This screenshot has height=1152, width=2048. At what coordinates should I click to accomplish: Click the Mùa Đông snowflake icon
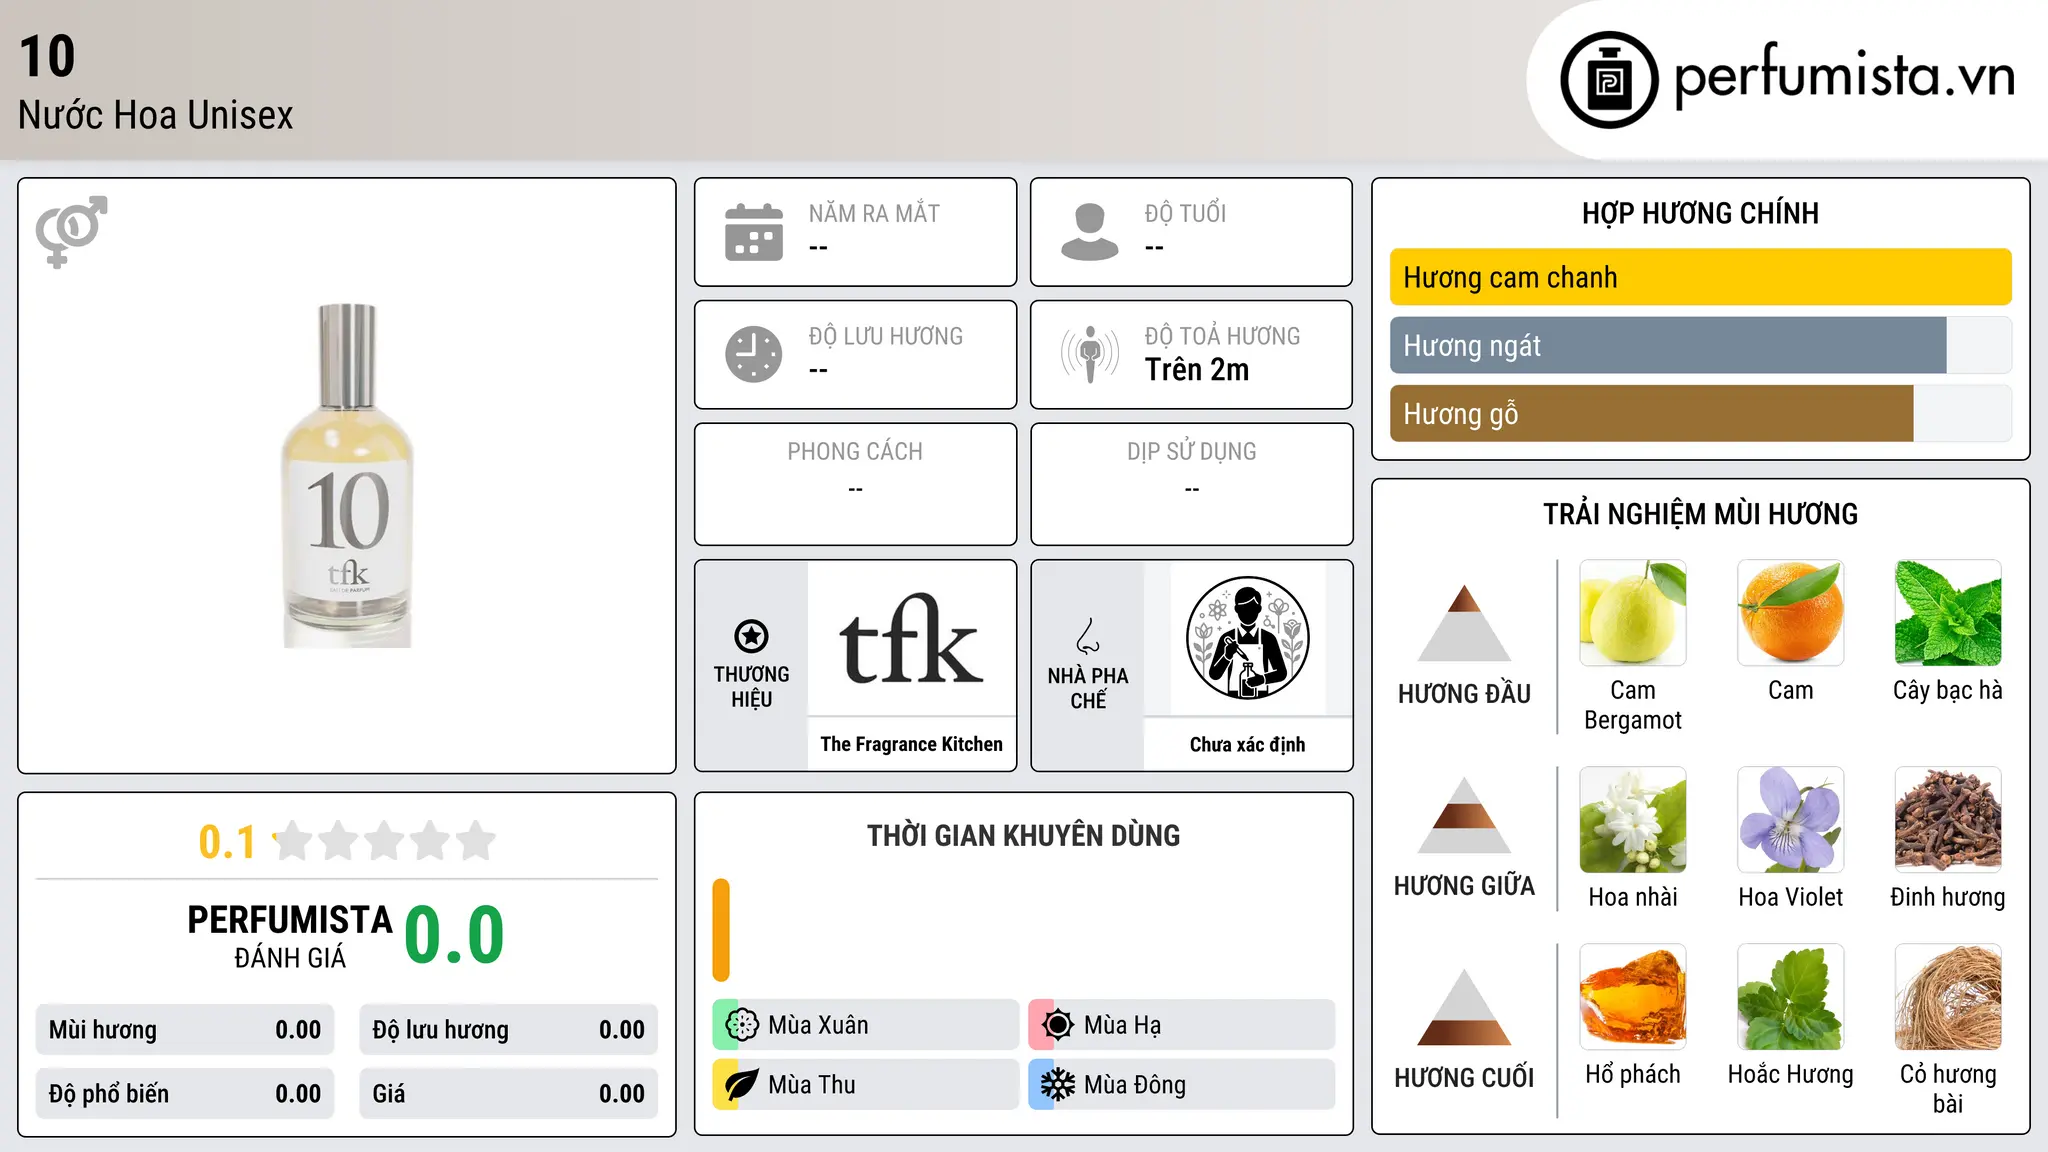click(1057, 1084)
